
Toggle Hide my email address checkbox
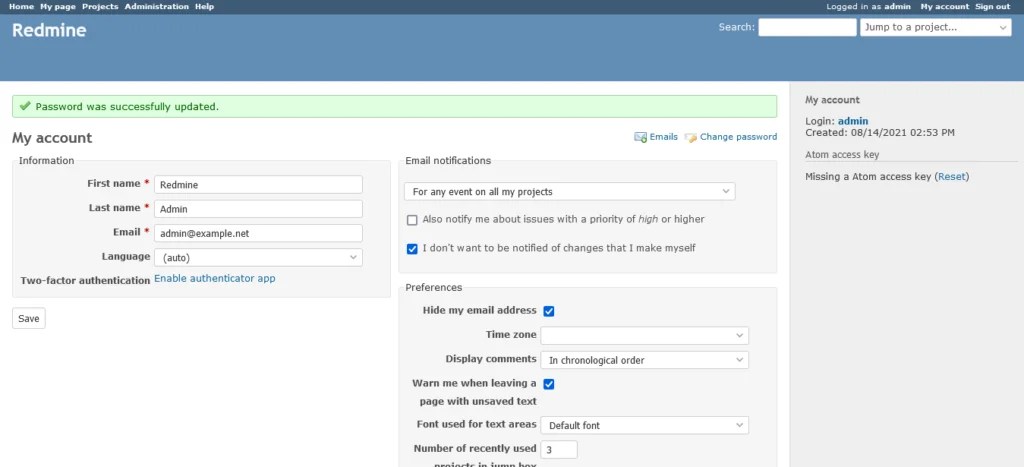(549, 311)
